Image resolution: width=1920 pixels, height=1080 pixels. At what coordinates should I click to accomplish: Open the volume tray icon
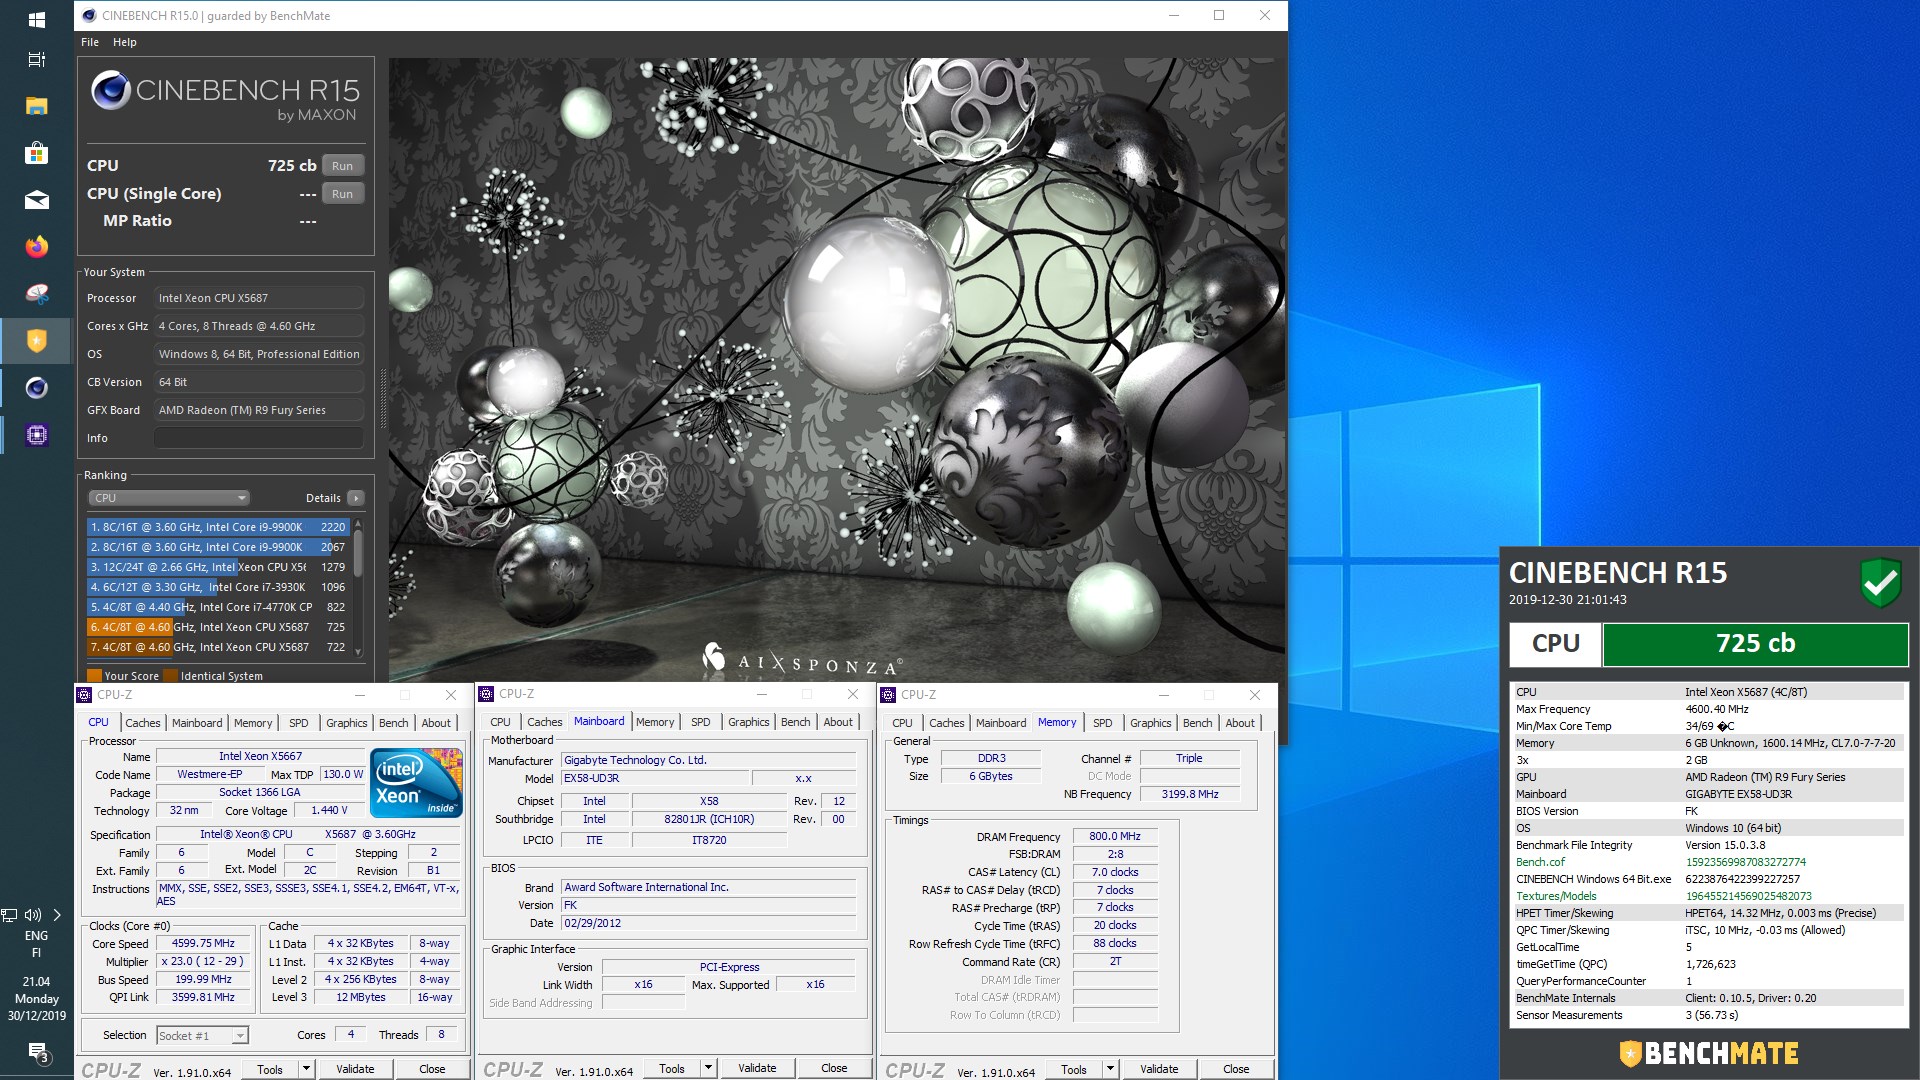(x=33, y=915)
